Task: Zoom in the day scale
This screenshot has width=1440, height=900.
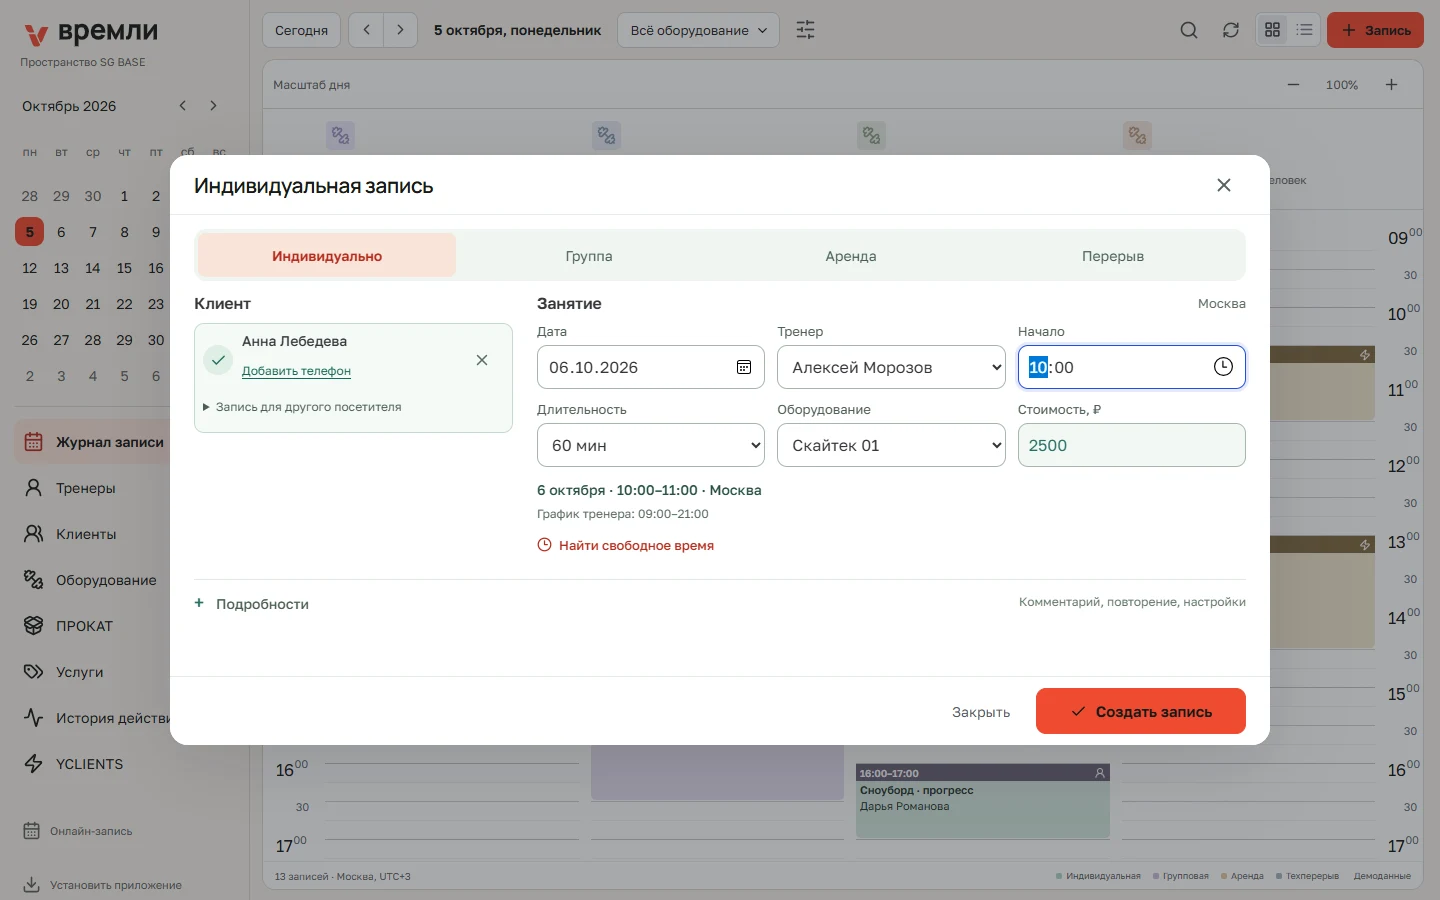Action: (x=1391, y=85)
